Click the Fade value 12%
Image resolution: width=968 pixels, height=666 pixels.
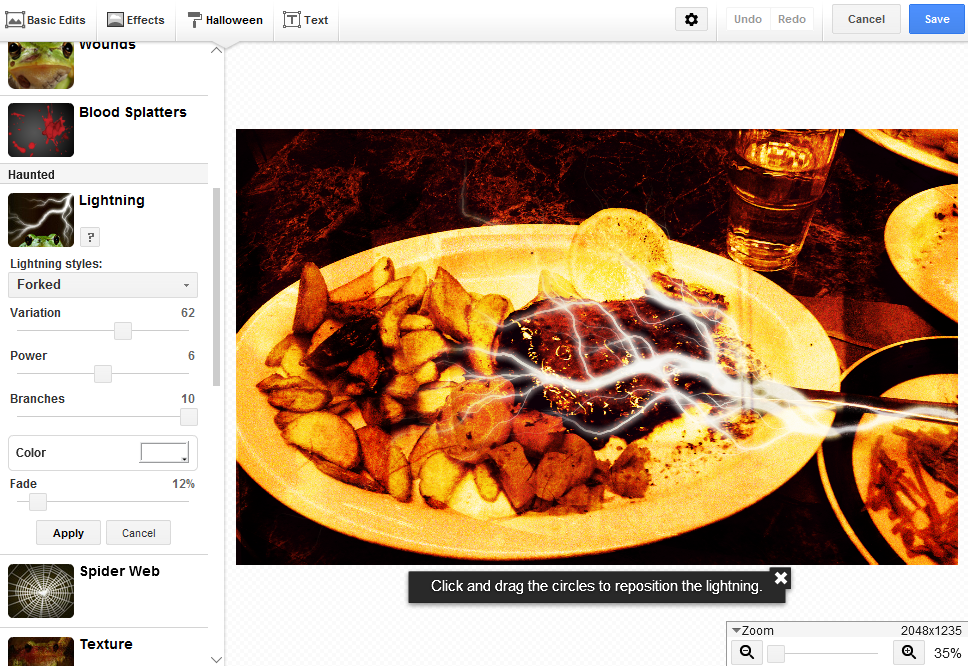coord(183,484)
